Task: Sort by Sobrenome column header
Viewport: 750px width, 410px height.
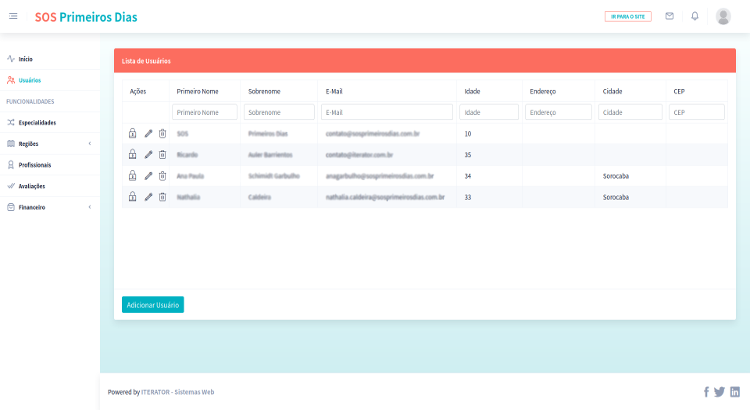Action: pyautogui.click(x=264, y=91)
